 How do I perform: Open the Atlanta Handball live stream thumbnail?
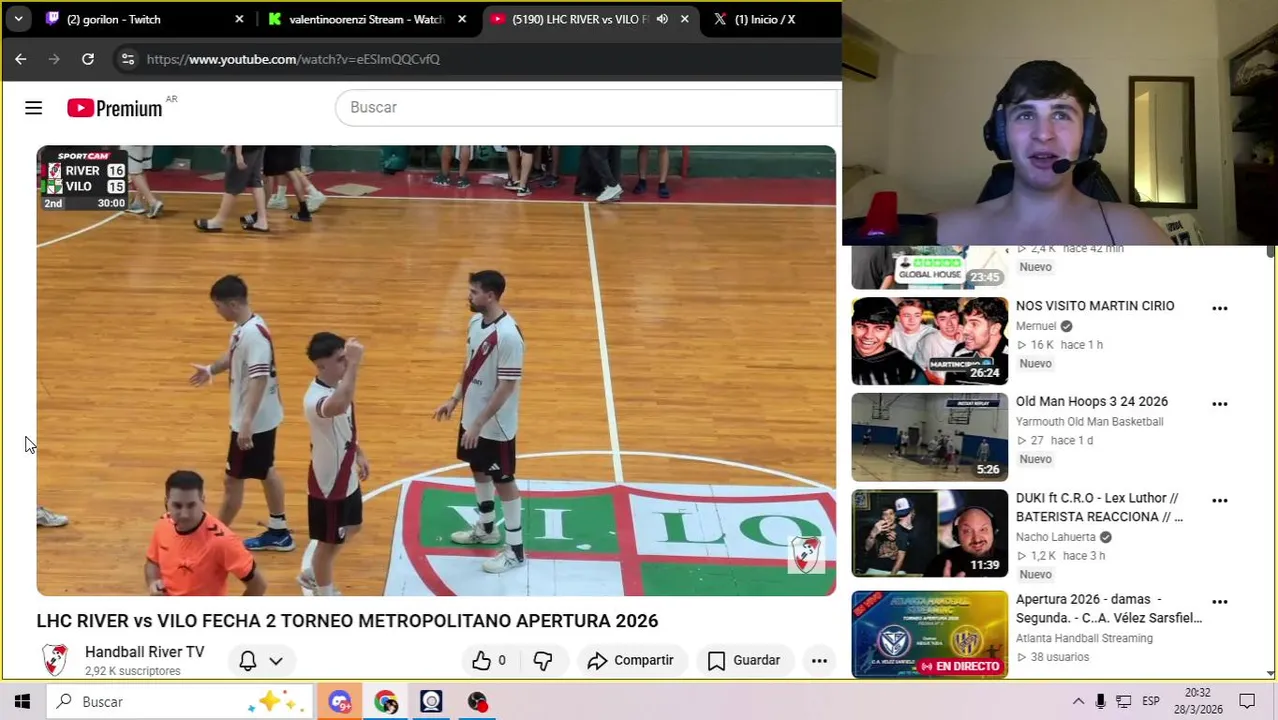pos(930,634)
